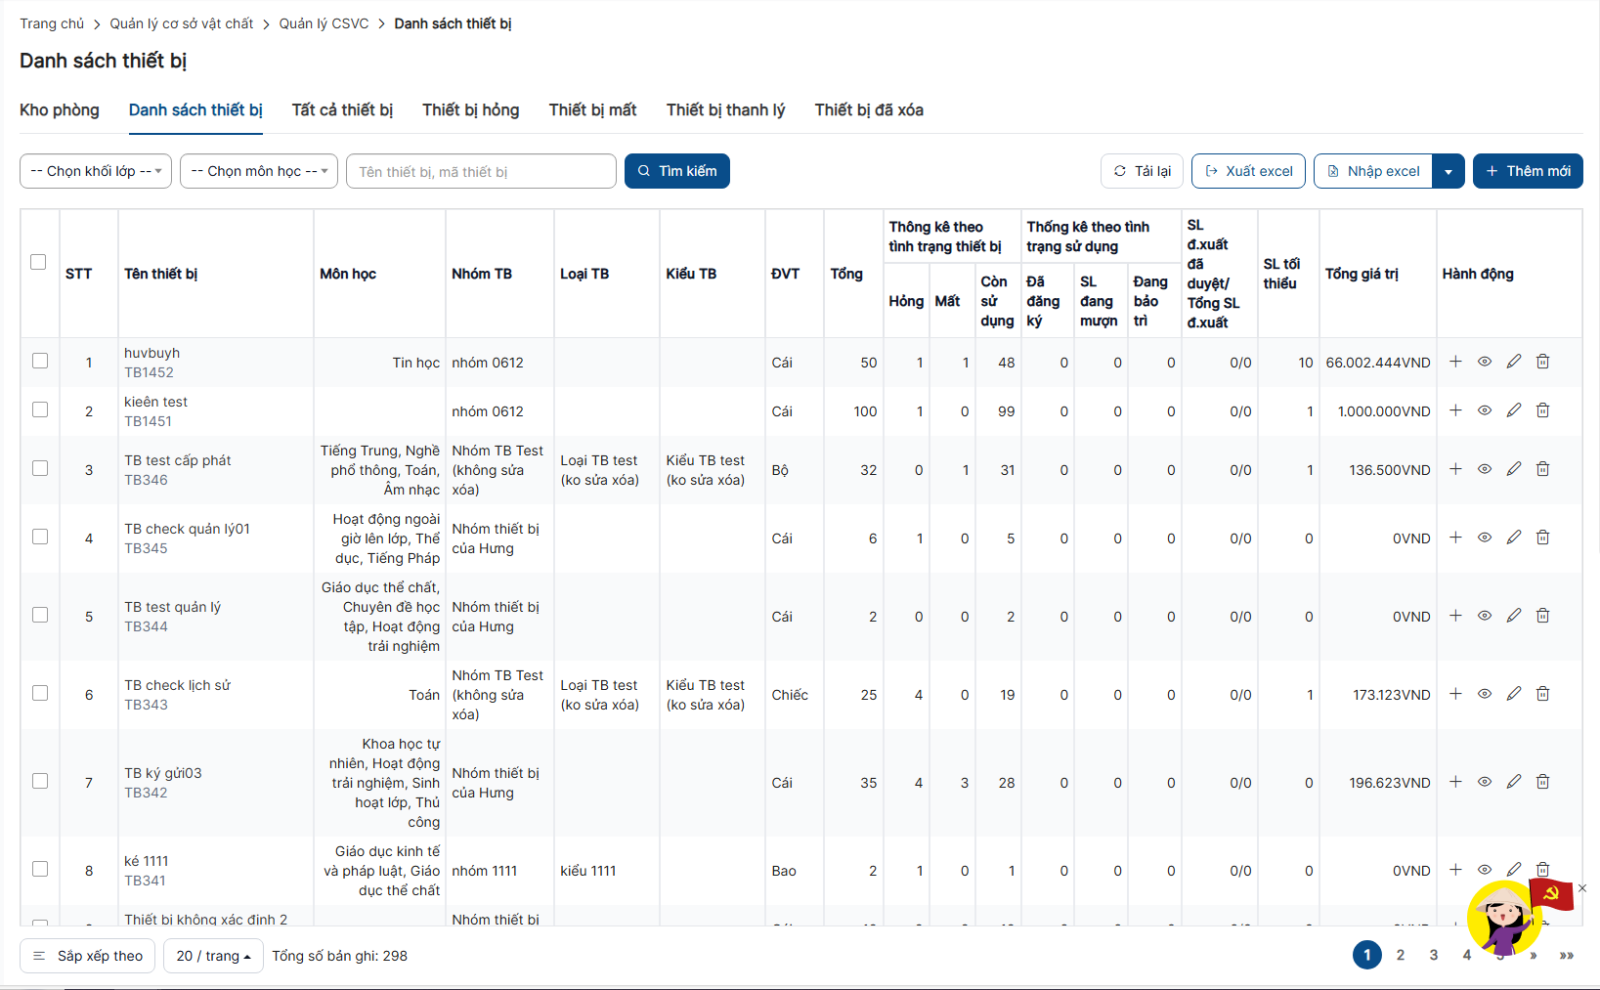1600x990 pixels.
Task: View details eye icon for kieên test
Action: (x=1484, y=411)
